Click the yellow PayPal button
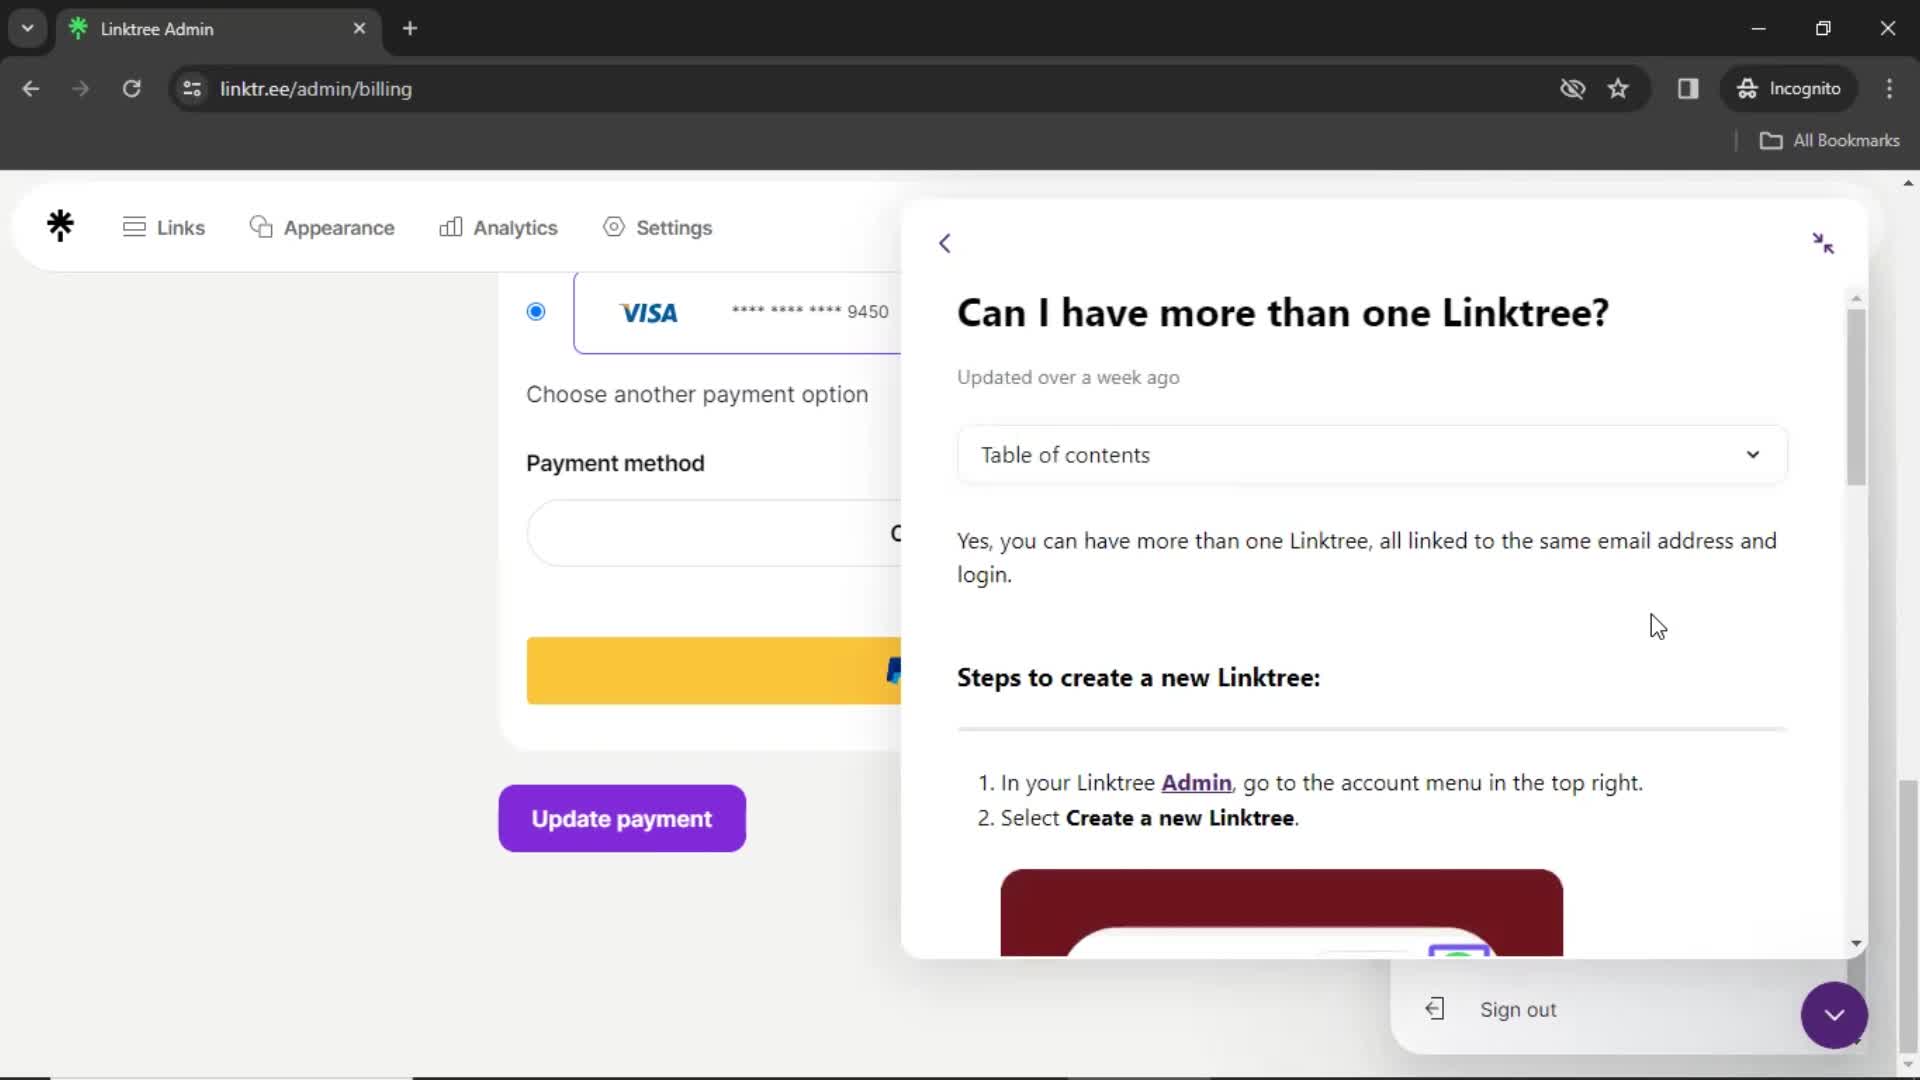This screenshot has height=1080, width=1920. pos(714,671)
